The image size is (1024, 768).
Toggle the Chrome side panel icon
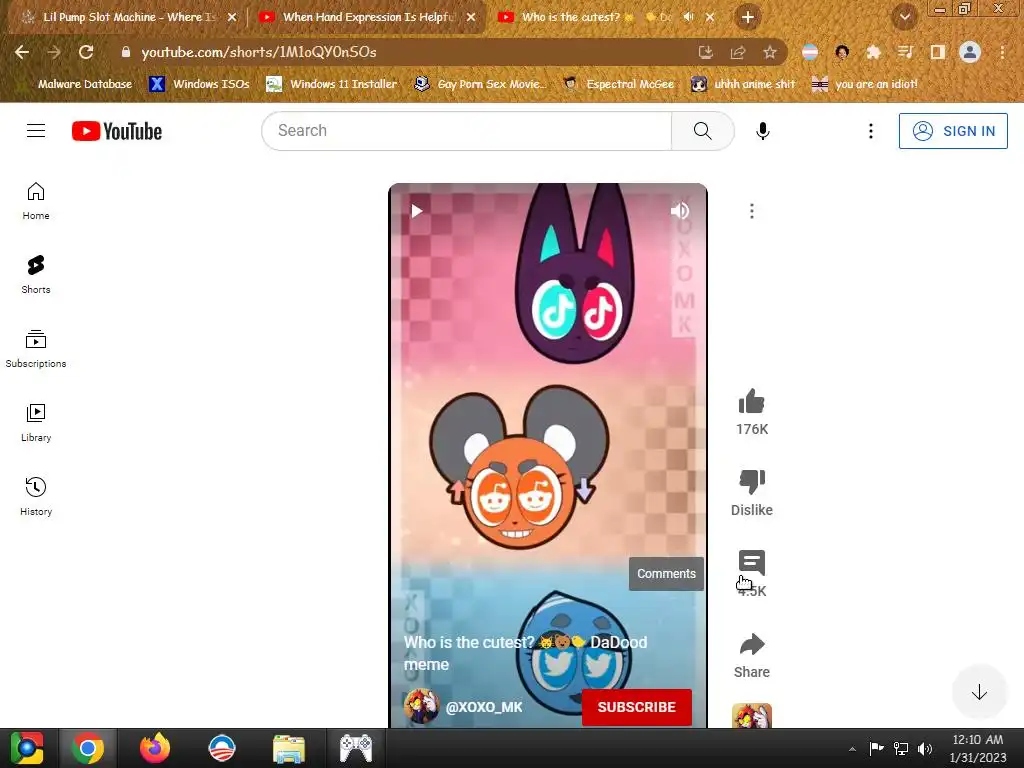(x=938, y=52)
